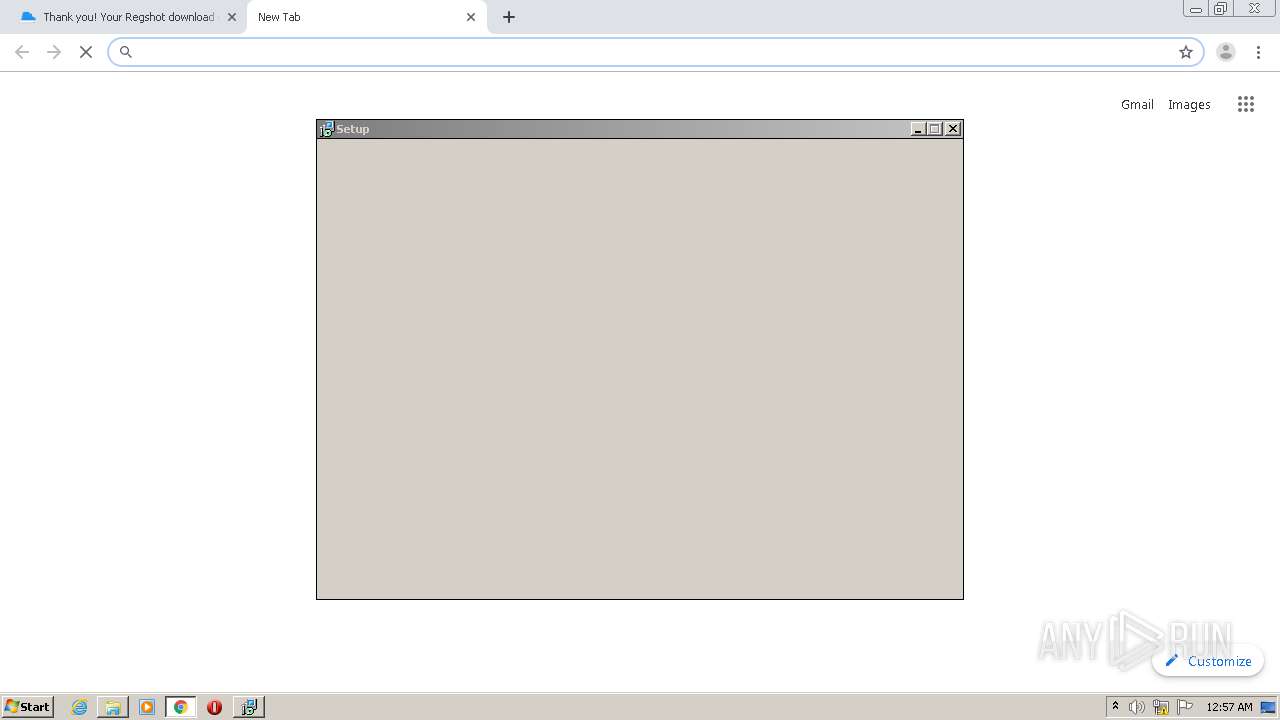1280x720 pixels.
Task: Go back to previous page
Action: (x=22, y=52)
